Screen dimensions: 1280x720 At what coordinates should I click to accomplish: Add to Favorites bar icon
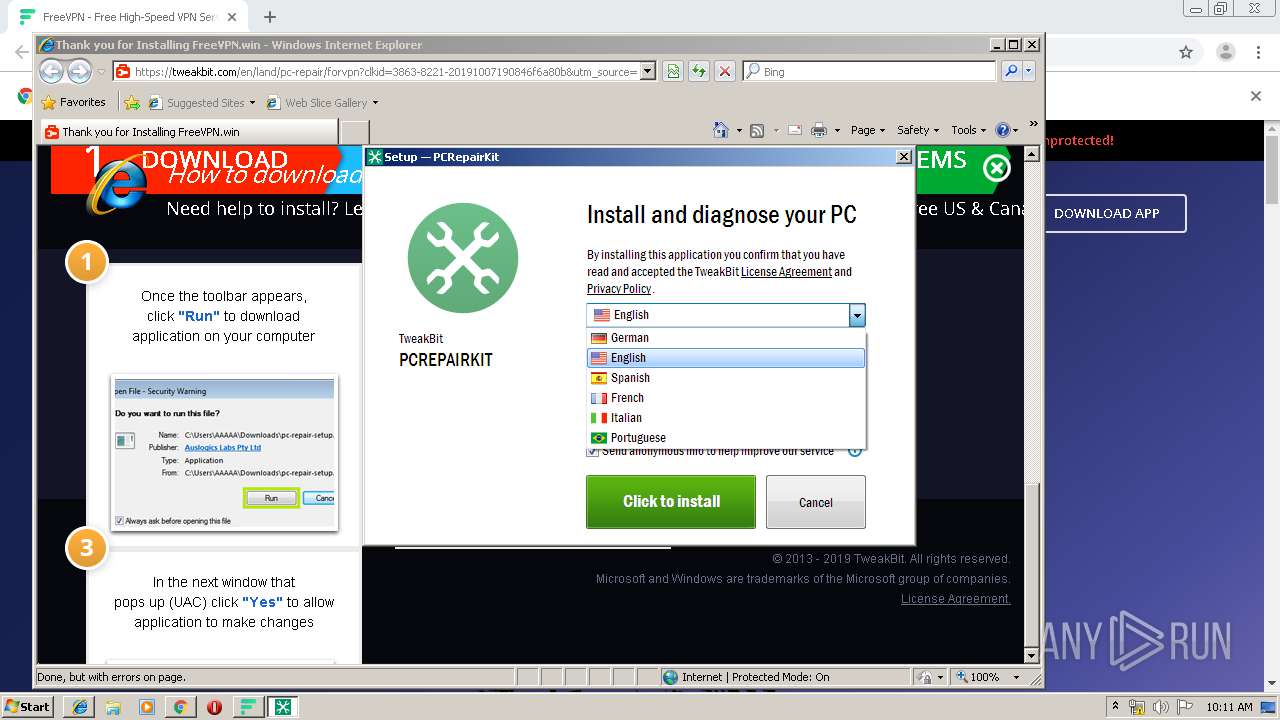(x=132, y=102)
